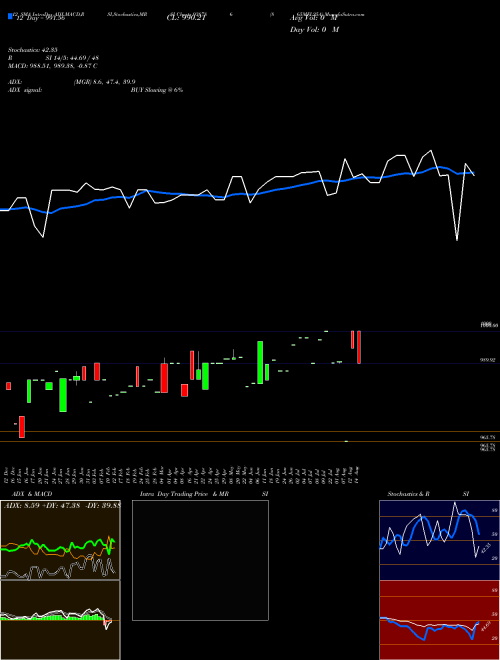Screen dimensions: 500x660
Task: Click the 'ADX signal:' label
Action: point(25,90)
